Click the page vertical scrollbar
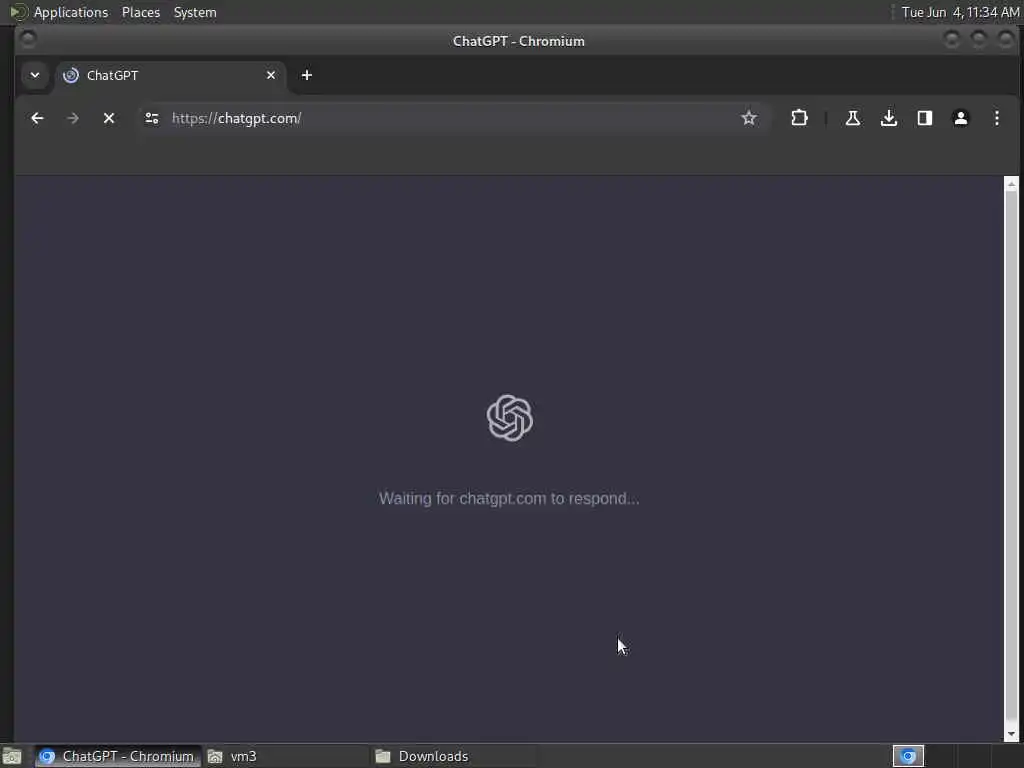The image size is (1024, 768). (x=1012, y=458)
